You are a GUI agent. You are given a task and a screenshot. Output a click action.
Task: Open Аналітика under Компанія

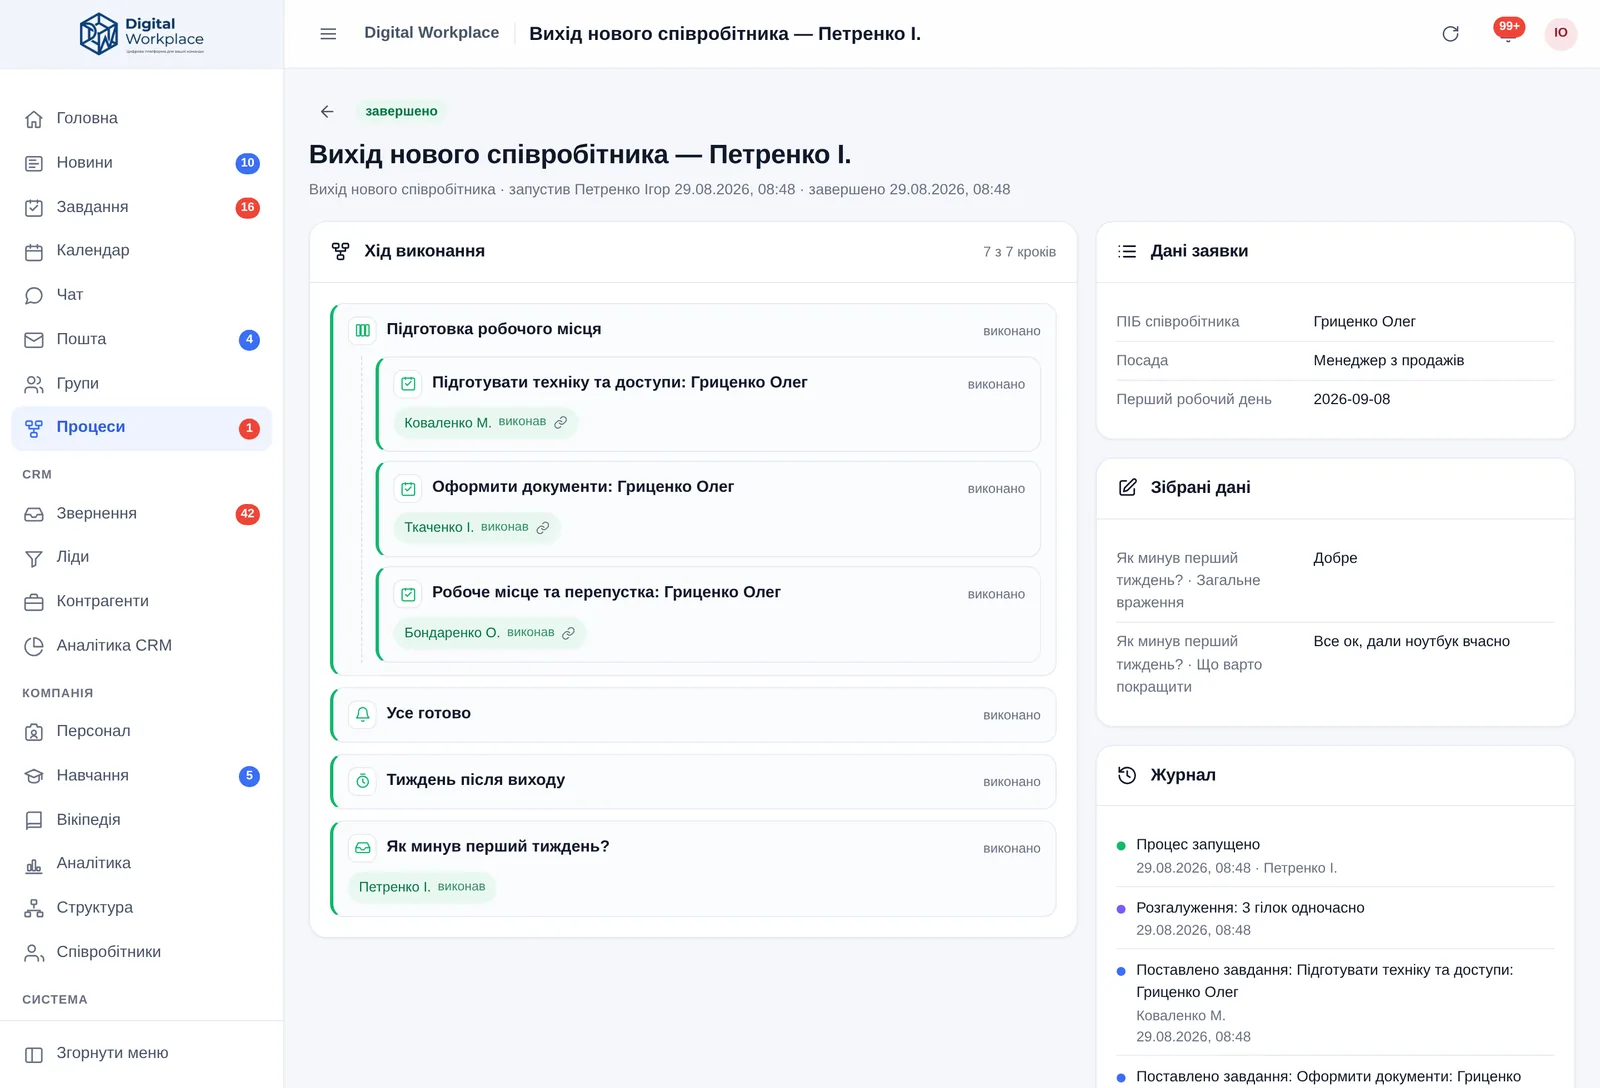click(141, 863)
